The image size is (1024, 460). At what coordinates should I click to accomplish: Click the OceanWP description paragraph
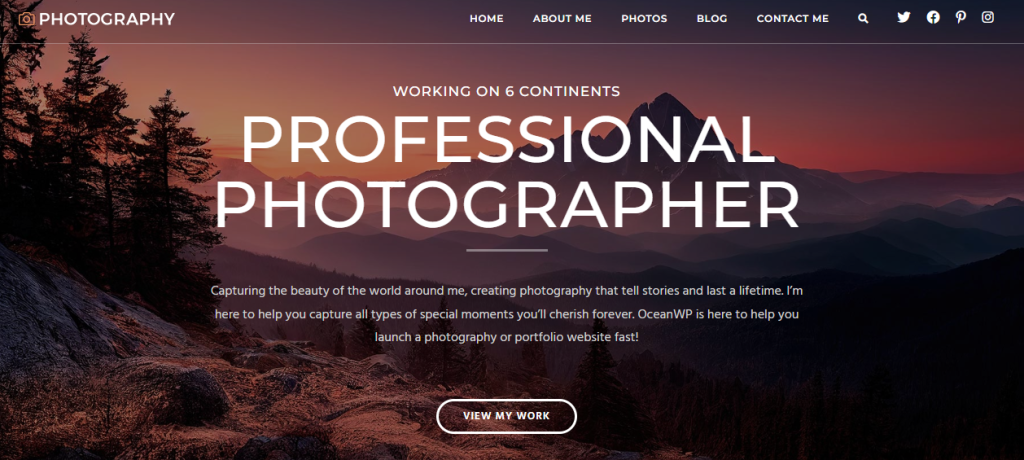coord(506,314)
